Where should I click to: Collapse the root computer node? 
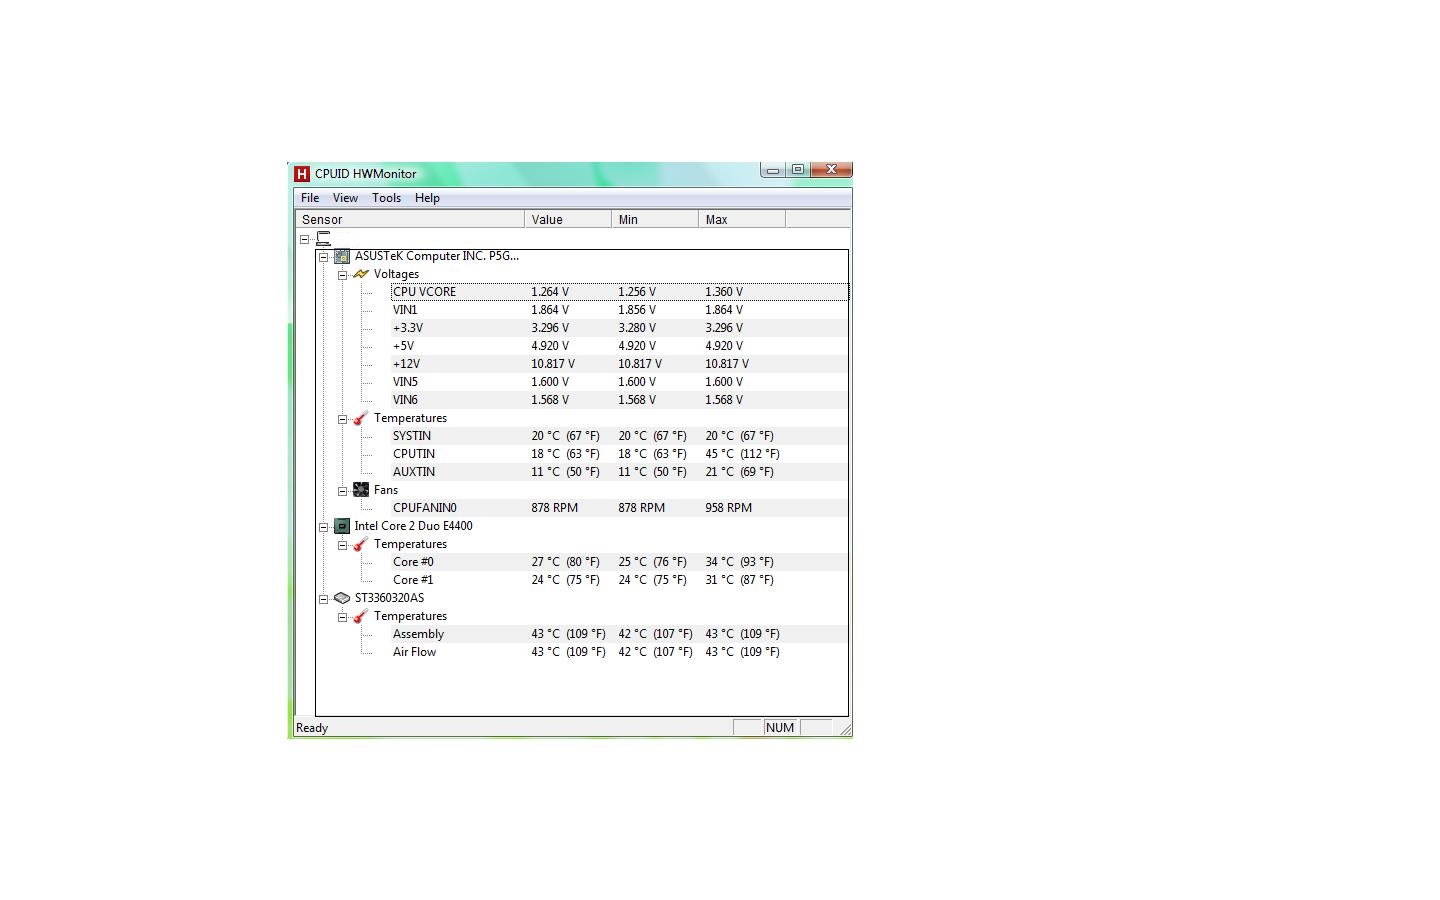305,239
